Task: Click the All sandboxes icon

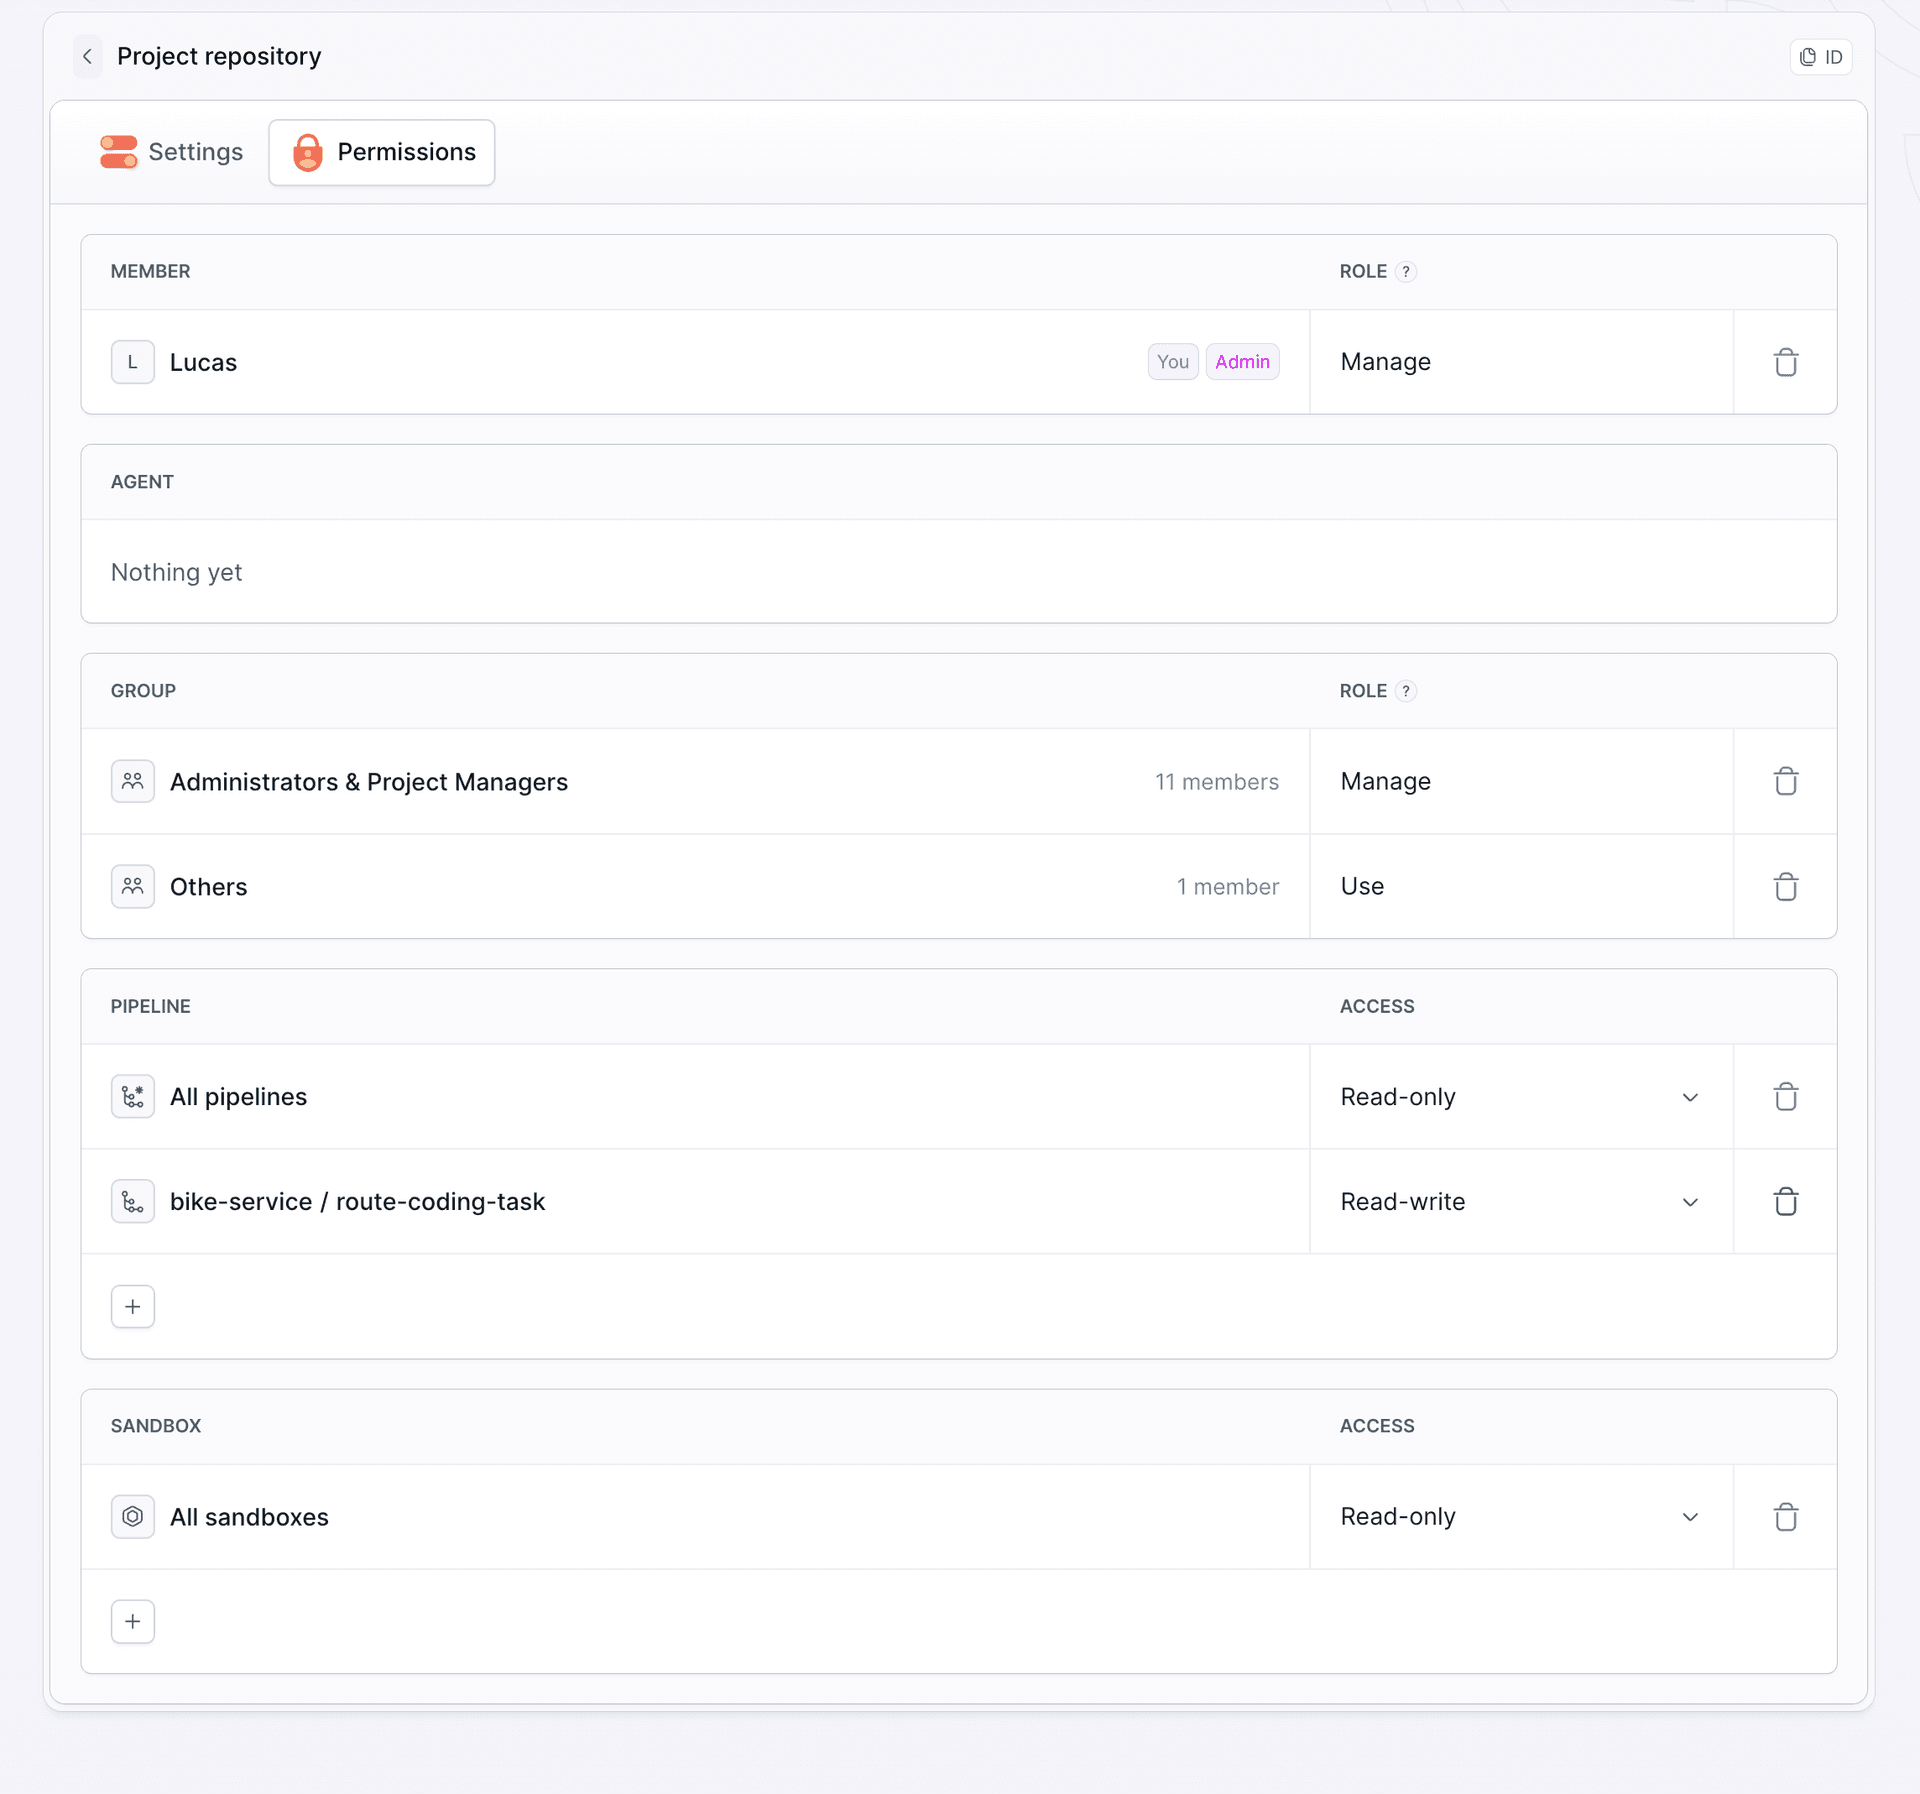Action: [133, 1517]
